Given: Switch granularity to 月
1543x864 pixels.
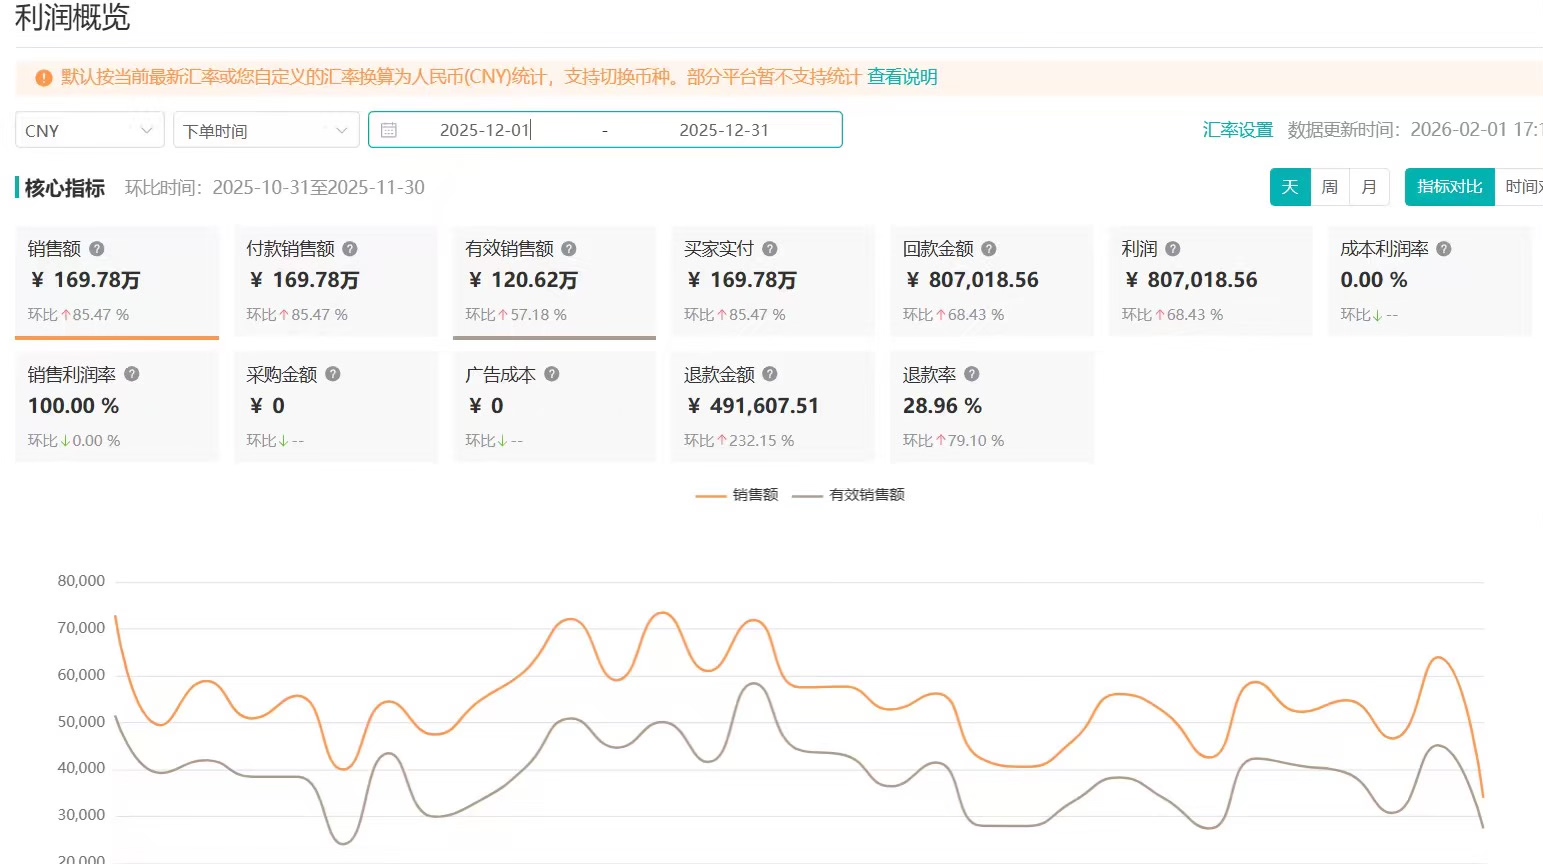Looking at the screenshot, I should click(1370, 187).
